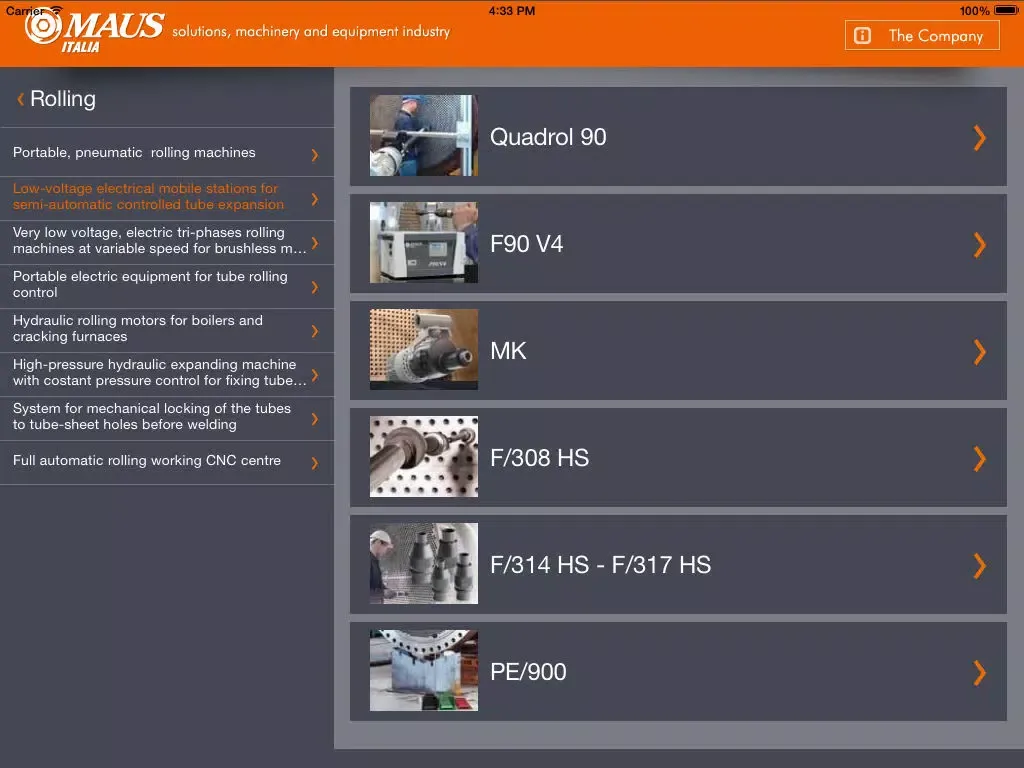
Task: Tap the Wi-Fi signal icon in status bar
Action: [x=56, y=9]
